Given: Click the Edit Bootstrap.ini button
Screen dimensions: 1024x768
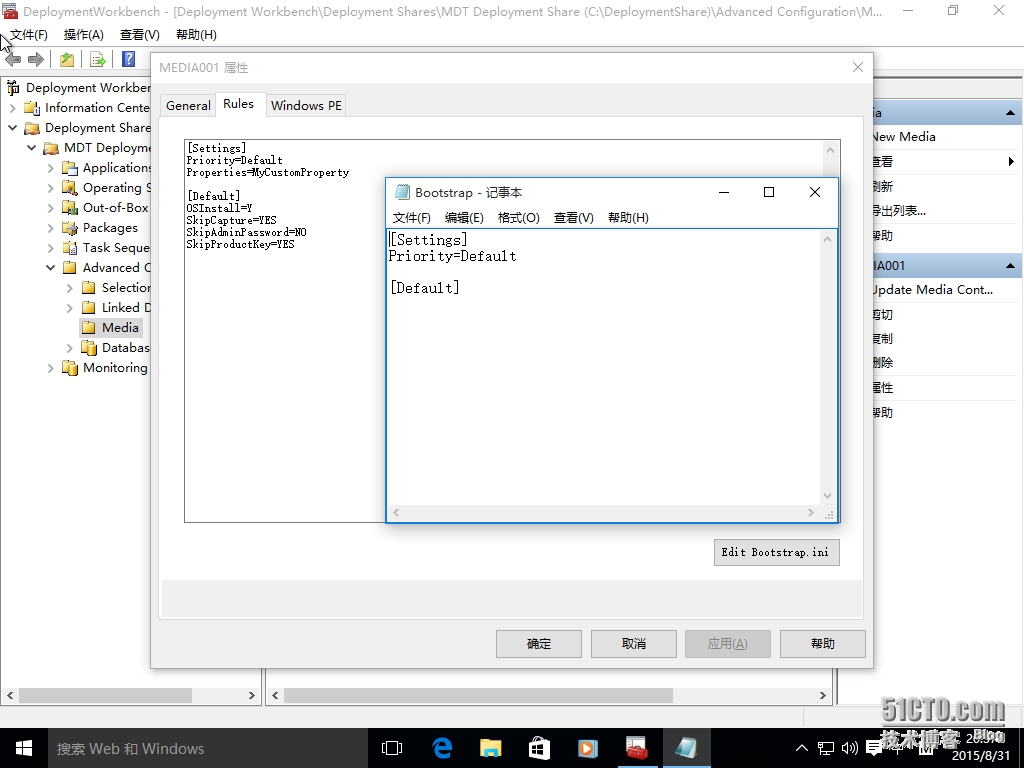Looking at the screenshot, I should point(776,552).
